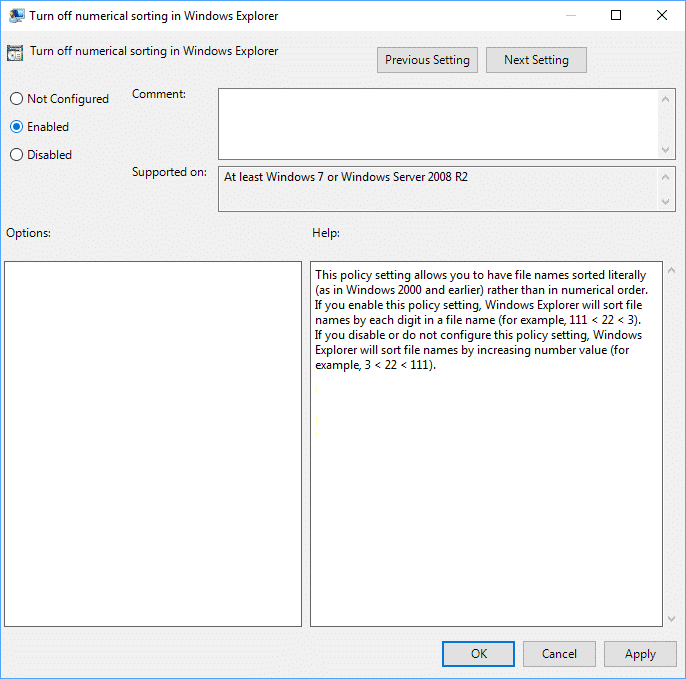686x679 pixels.
Task: Click the empty Options panel
Action: point(153,444)
